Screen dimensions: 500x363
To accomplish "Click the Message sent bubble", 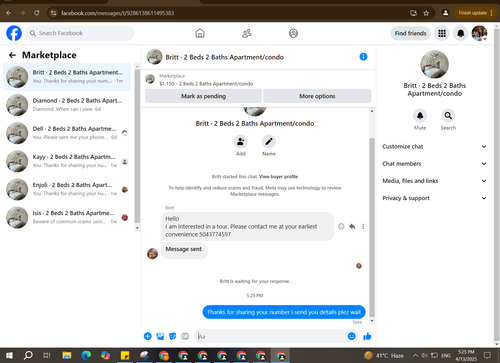I will [x=184, y=250].
